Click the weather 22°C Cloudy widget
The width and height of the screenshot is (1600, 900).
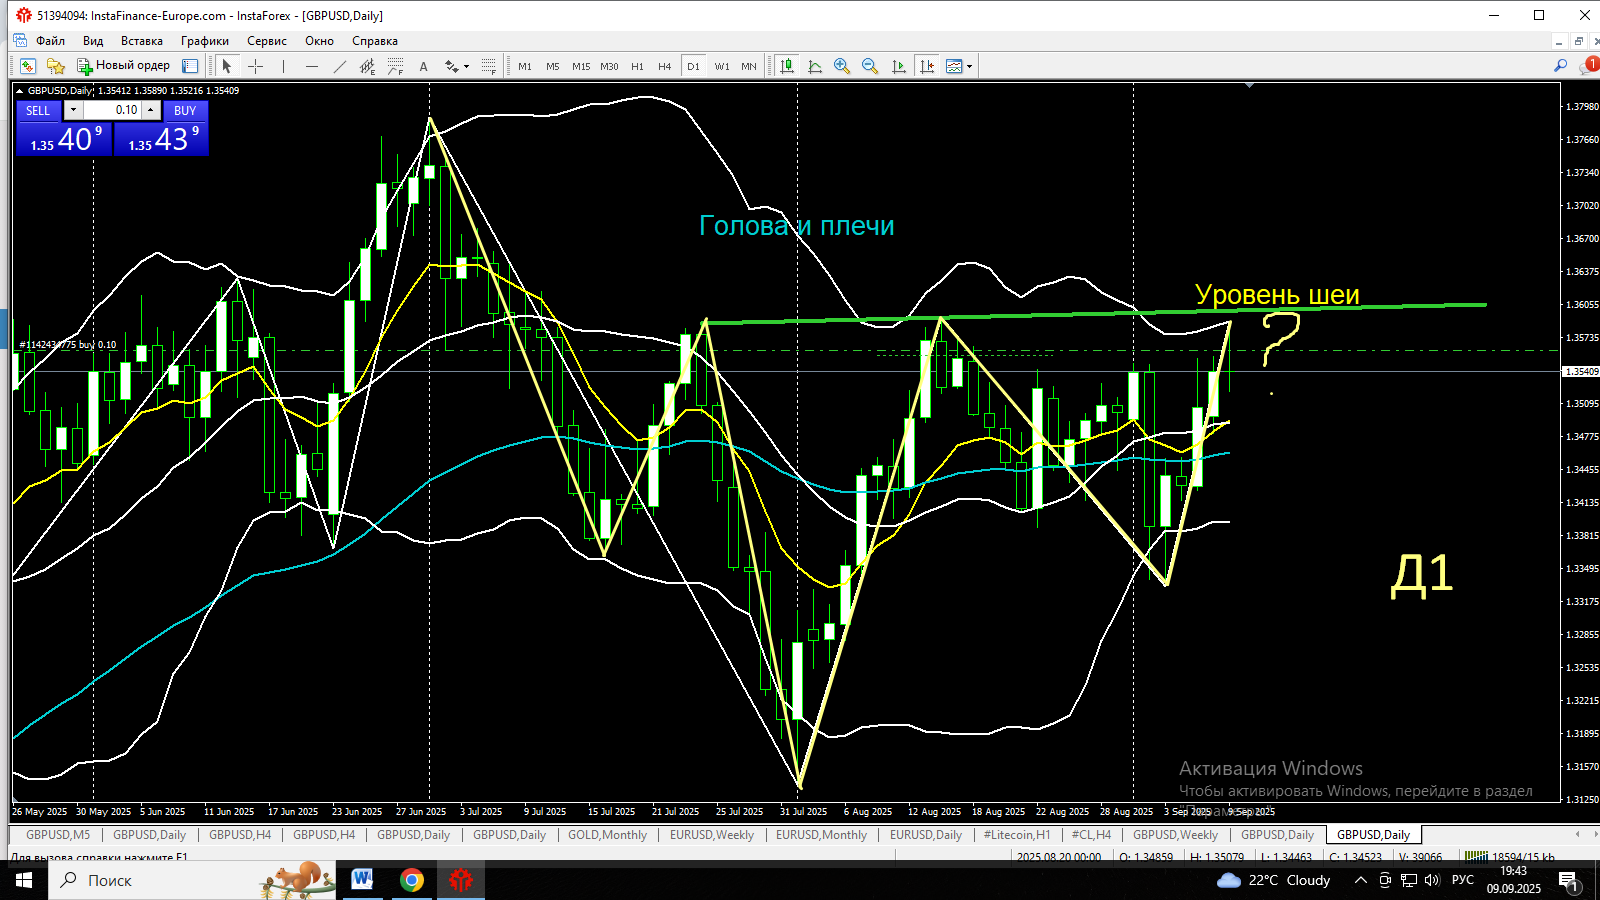[x=1274, y=880]
